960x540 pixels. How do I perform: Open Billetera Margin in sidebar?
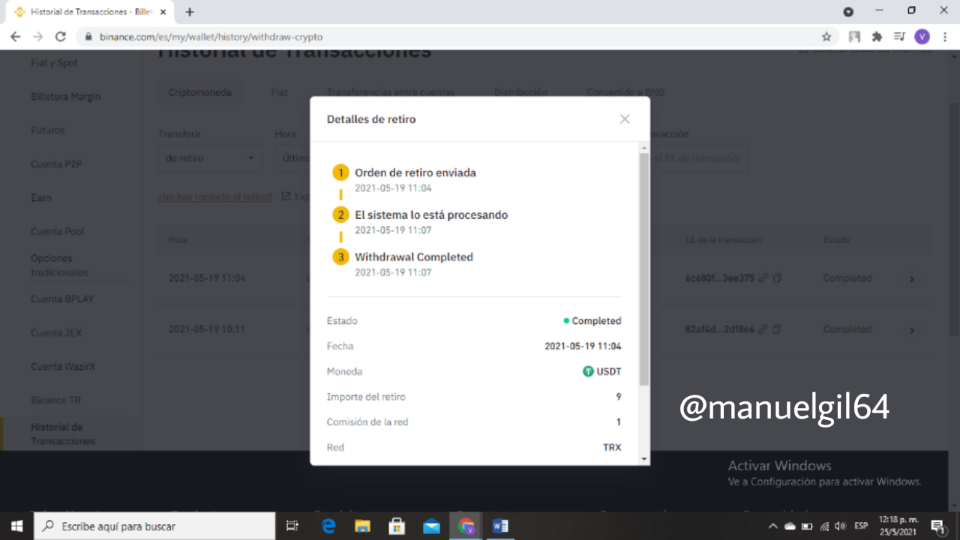point(66,97)
